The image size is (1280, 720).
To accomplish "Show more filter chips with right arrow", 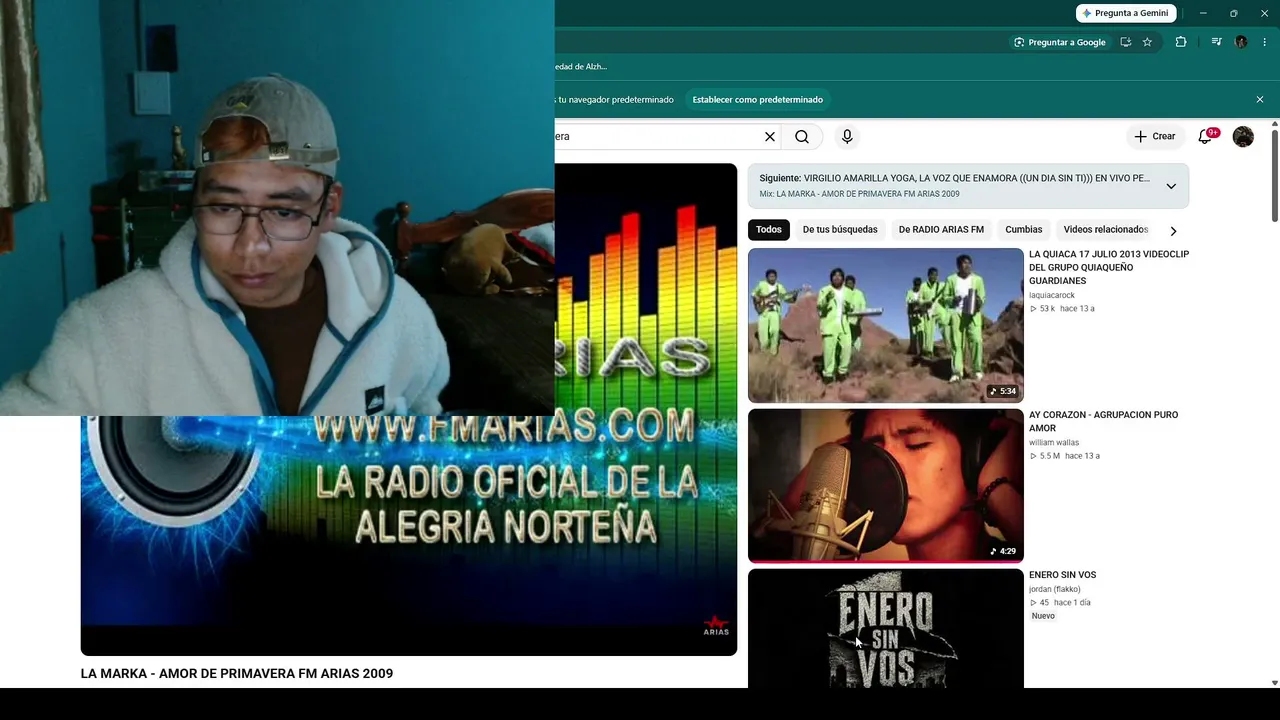I will point(1173,231).
